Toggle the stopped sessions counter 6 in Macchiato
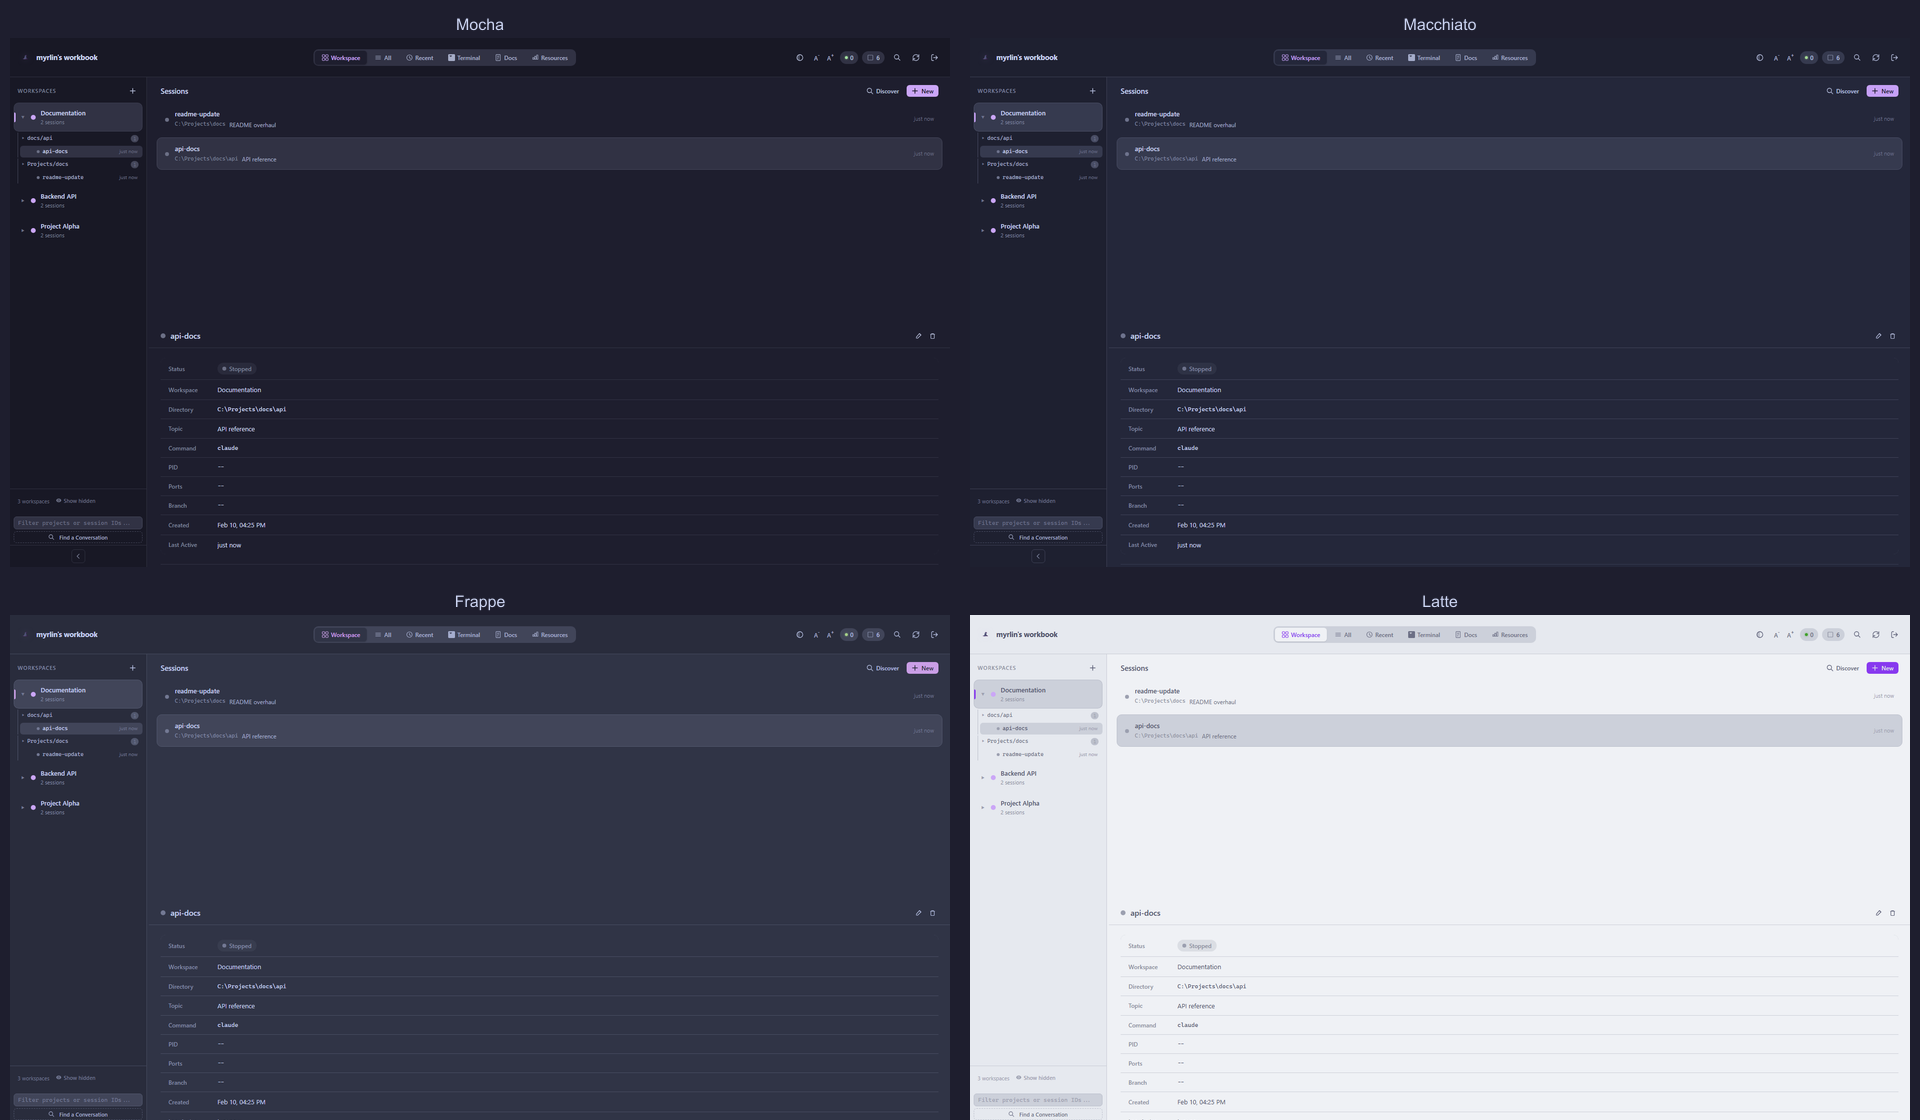 click(1833, 58)
